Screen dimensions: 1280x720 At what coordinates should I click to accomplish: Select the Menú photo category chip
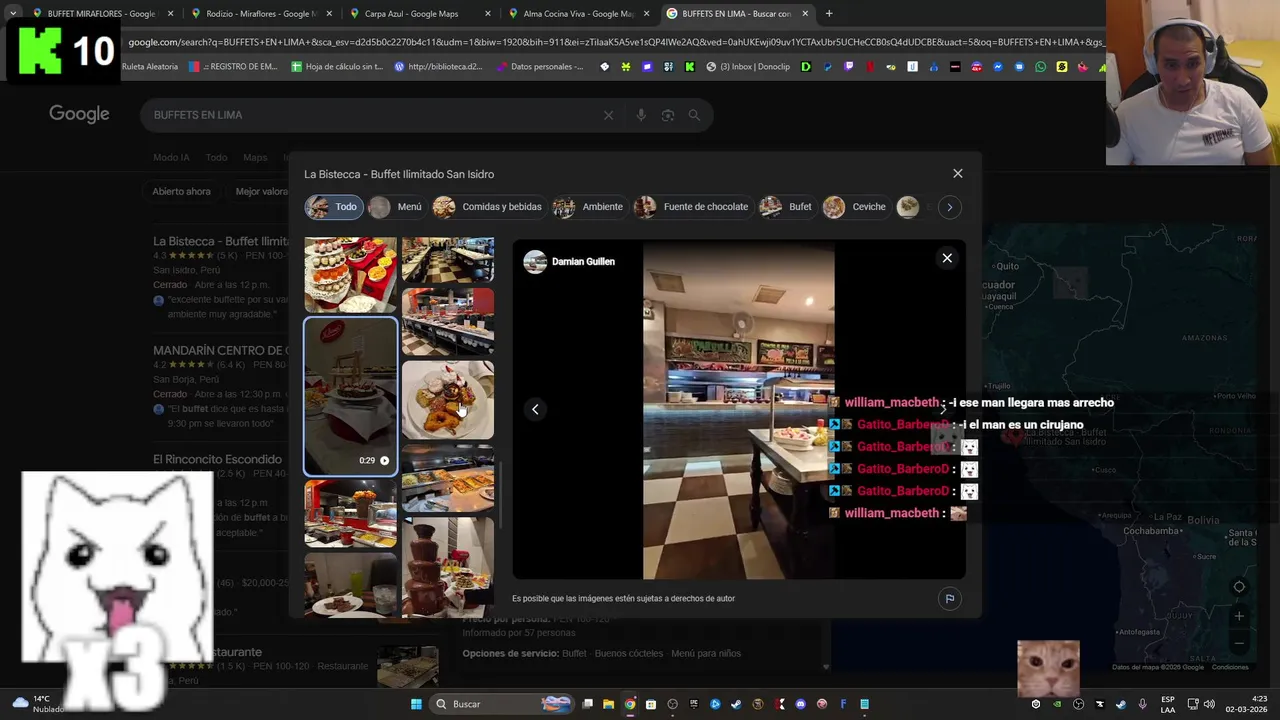point(396,207)
